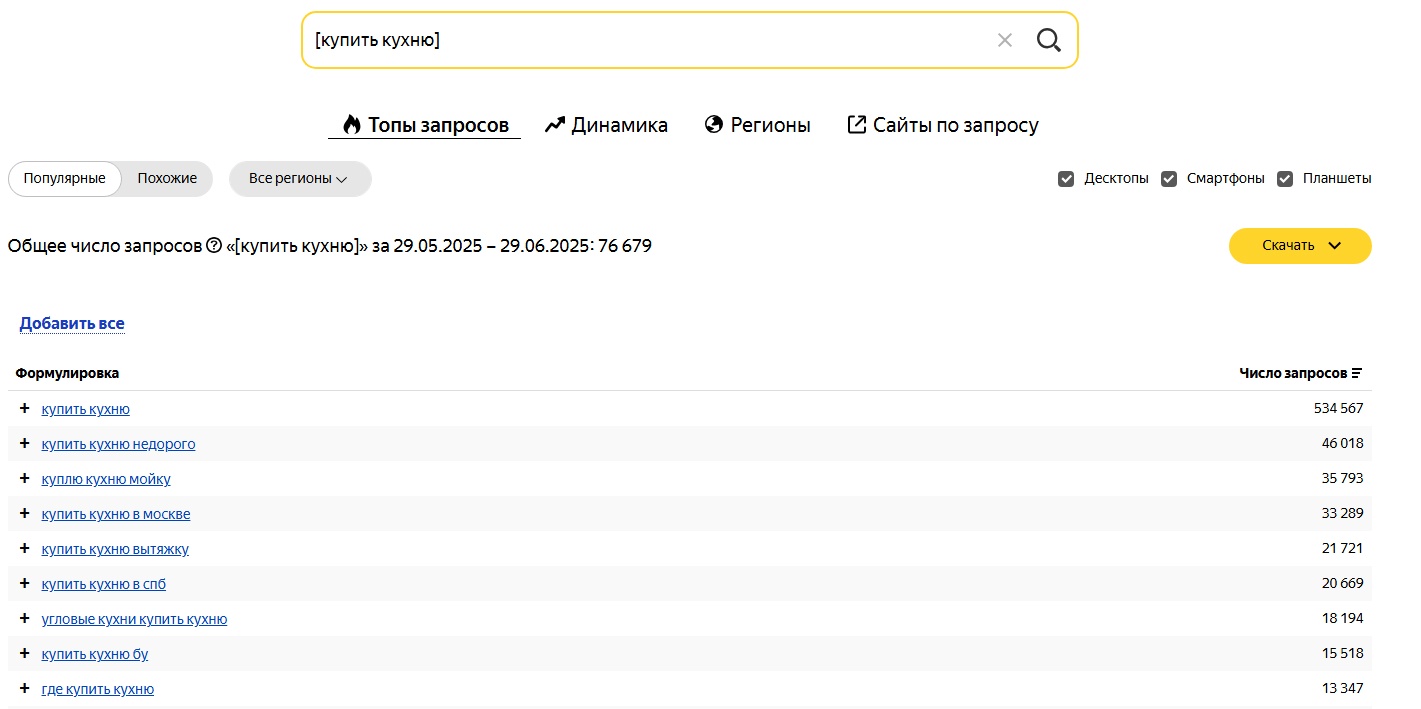Add 'купить кухню недорого' with plus icon
The image size is (1421, 709).
point(25,443)
